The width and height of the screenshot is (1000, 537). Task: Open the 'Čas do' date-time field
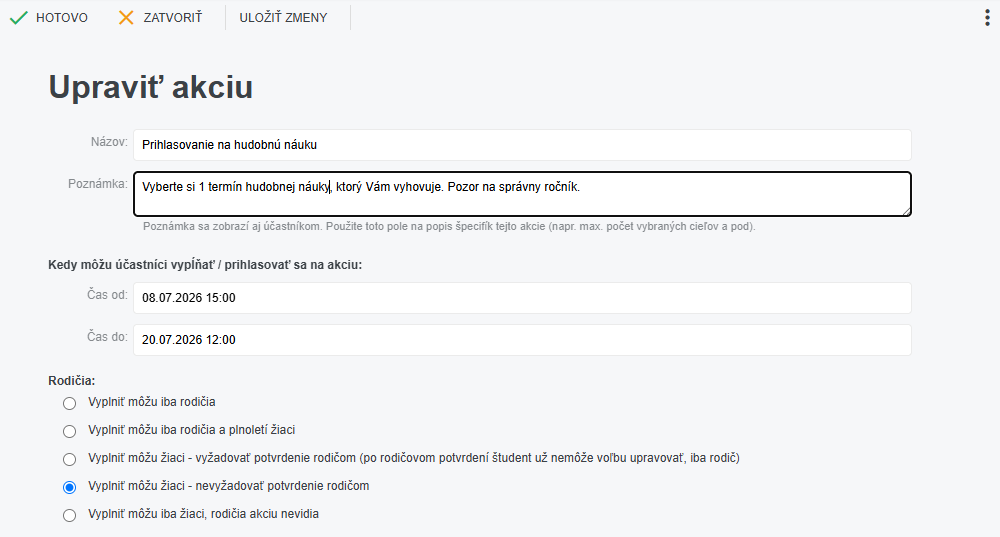[522, 340]
